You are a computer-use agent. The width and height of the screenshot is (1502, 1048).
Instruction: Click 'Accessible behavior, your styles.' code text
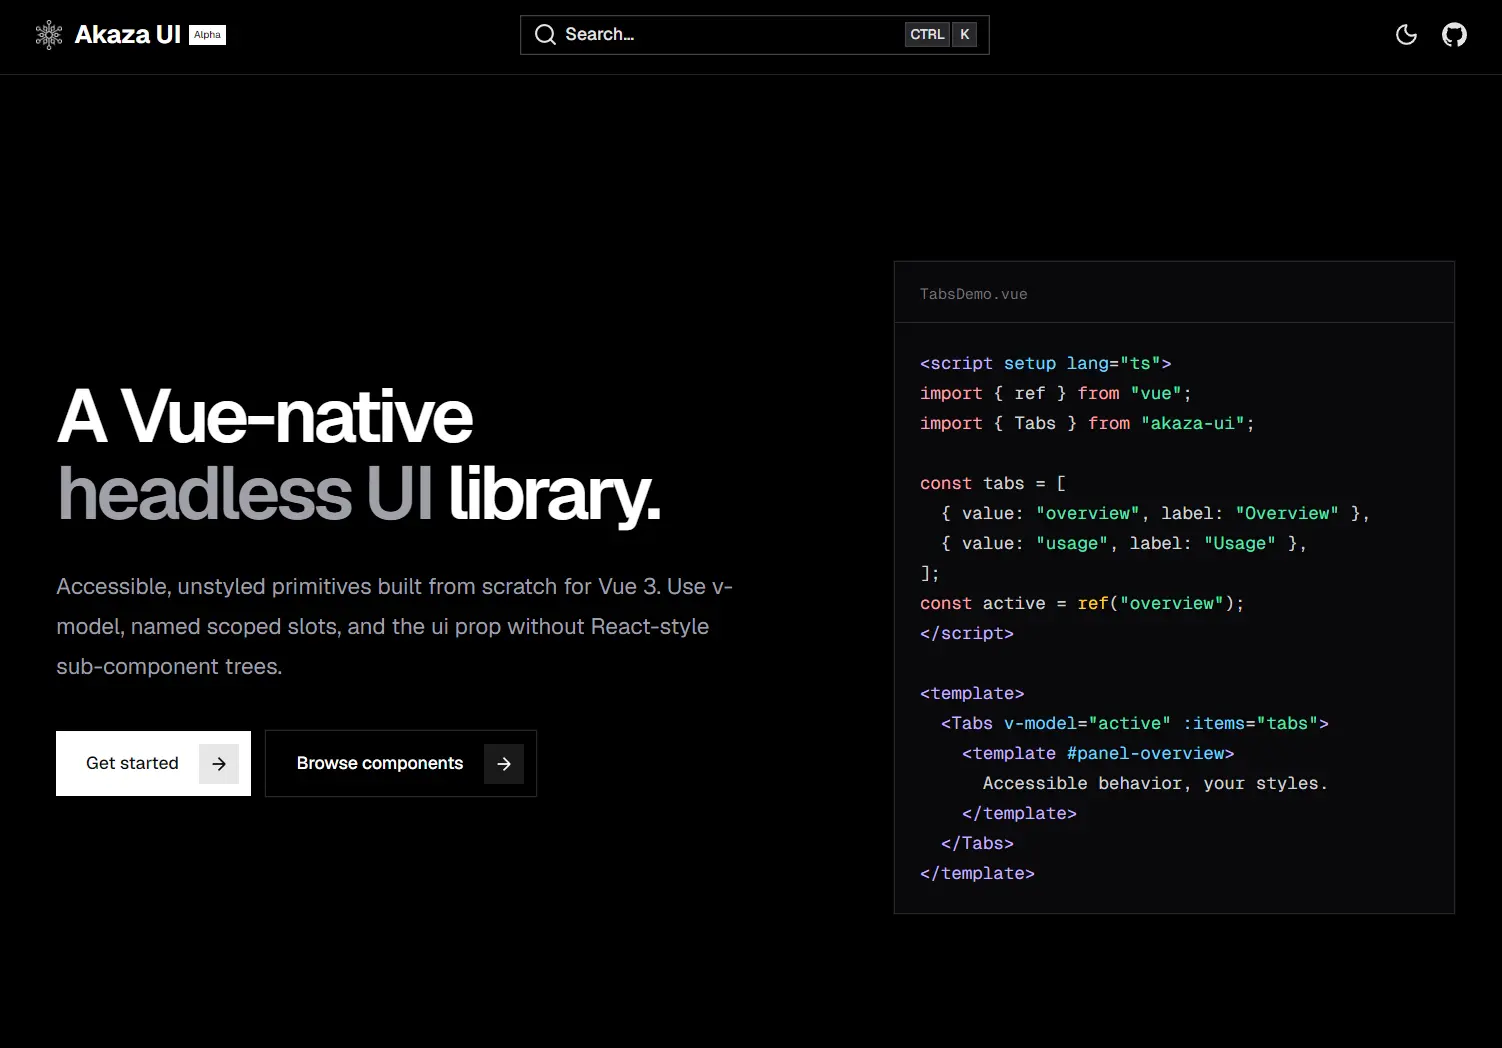tap(1155, 784)
